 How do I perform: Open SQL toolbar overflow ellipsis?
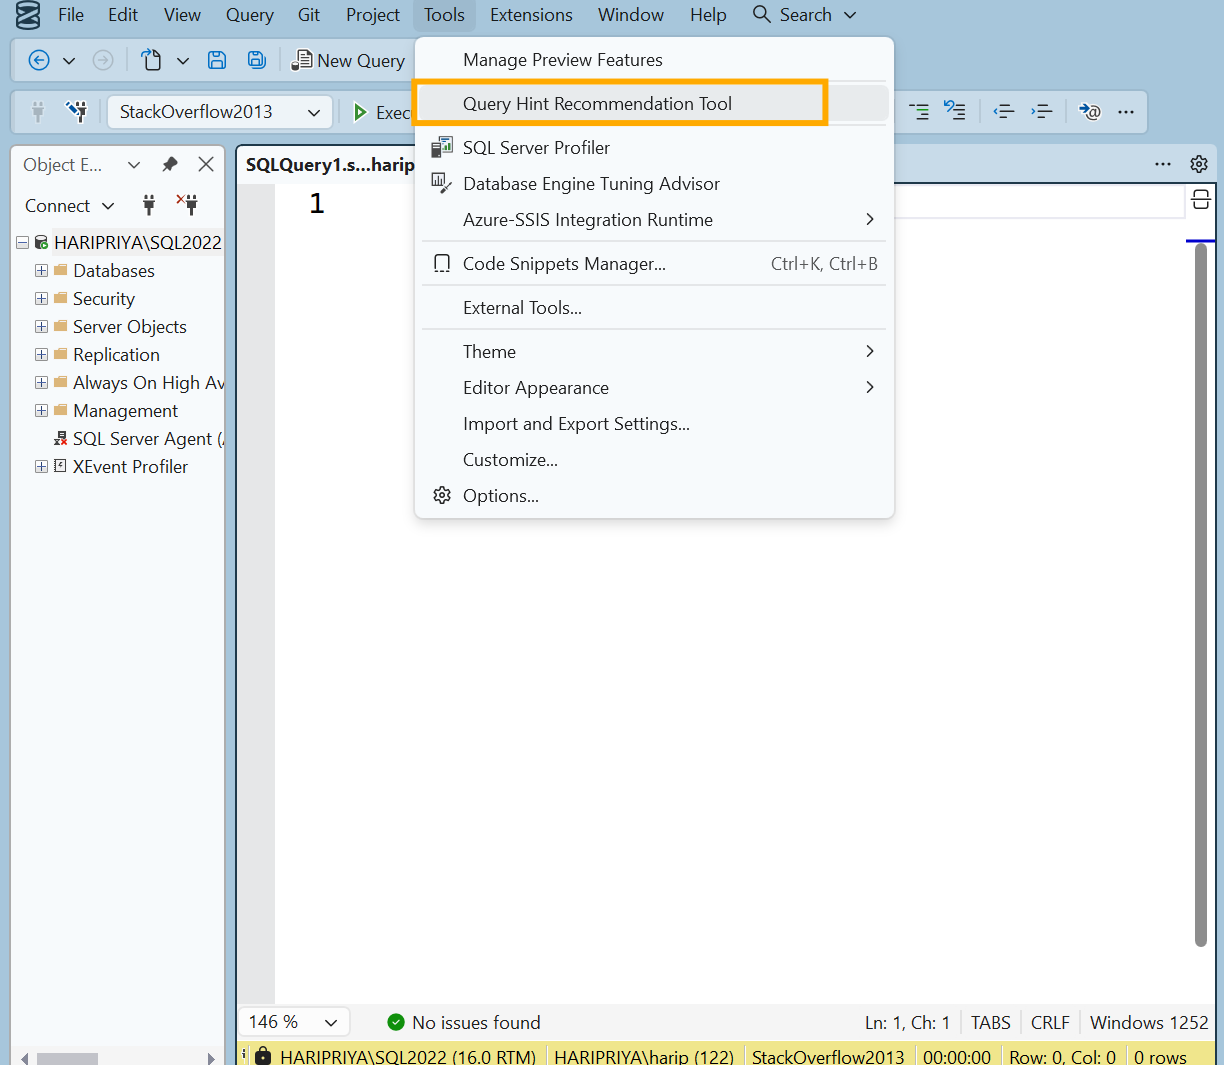pyautogui.click(x=1126, y=112)
